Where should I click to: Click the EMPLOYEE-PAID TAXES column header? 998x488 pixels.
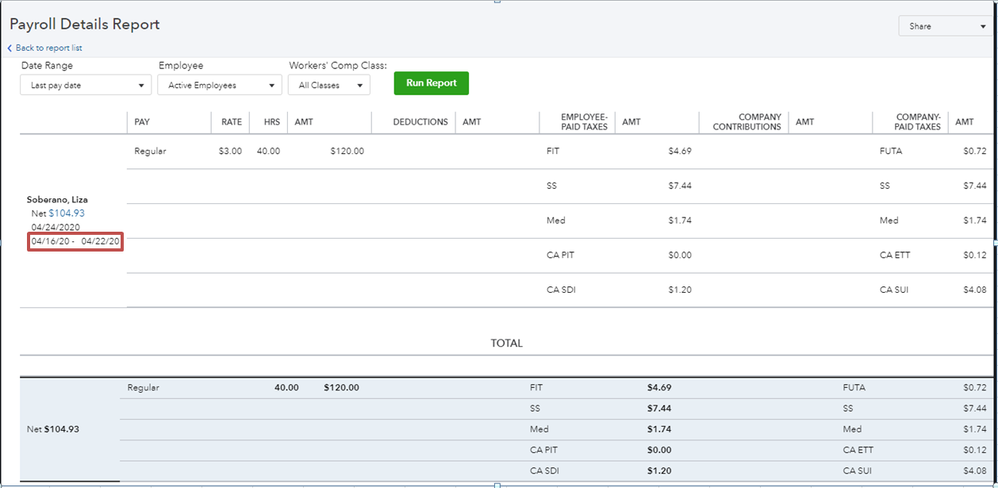[x=579, y=122]
